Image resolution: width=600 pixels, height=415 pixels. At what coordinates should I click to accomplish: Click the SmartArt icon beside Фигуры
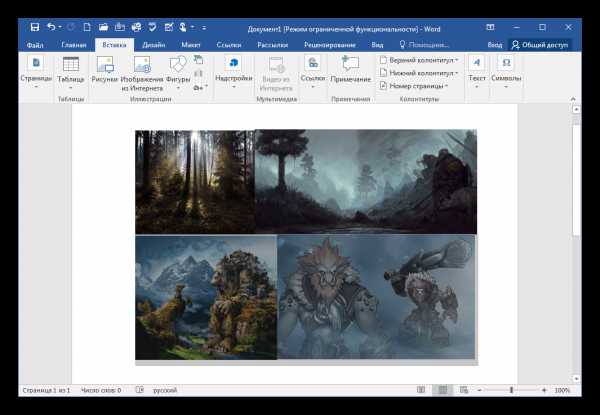[198, 60]
